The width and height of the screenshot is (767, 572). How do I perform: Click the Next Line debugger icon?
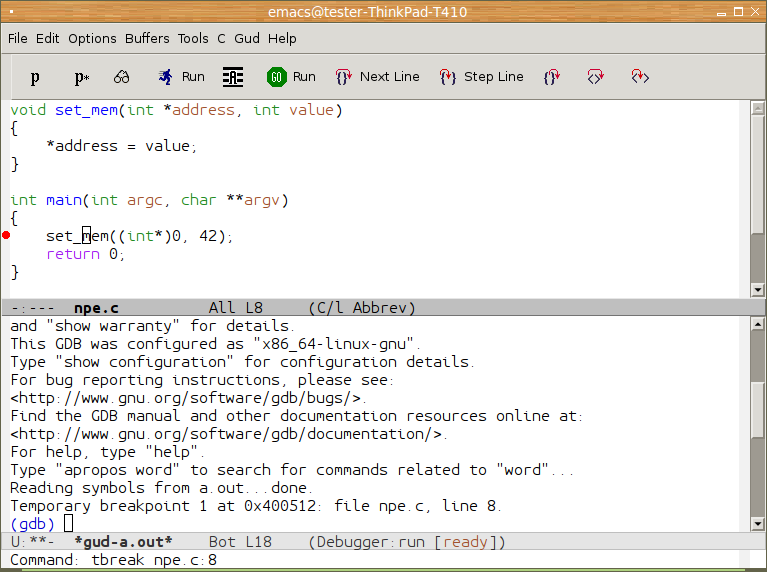344,77
